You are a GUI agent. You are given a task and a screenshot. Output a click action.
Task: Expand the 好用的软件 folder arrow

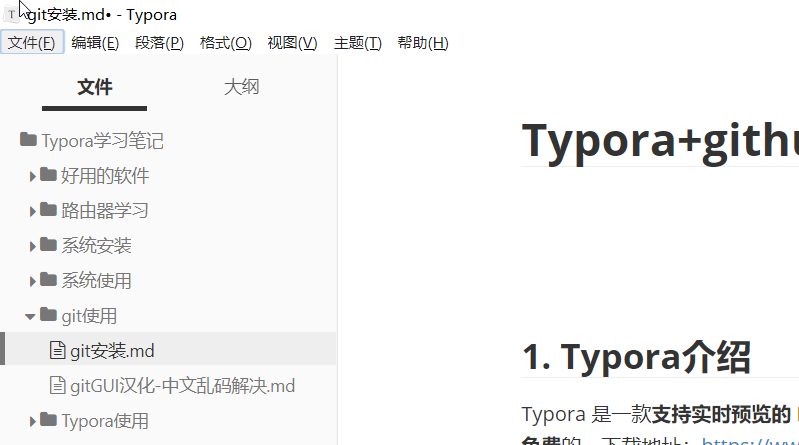(x=33, y=176)
